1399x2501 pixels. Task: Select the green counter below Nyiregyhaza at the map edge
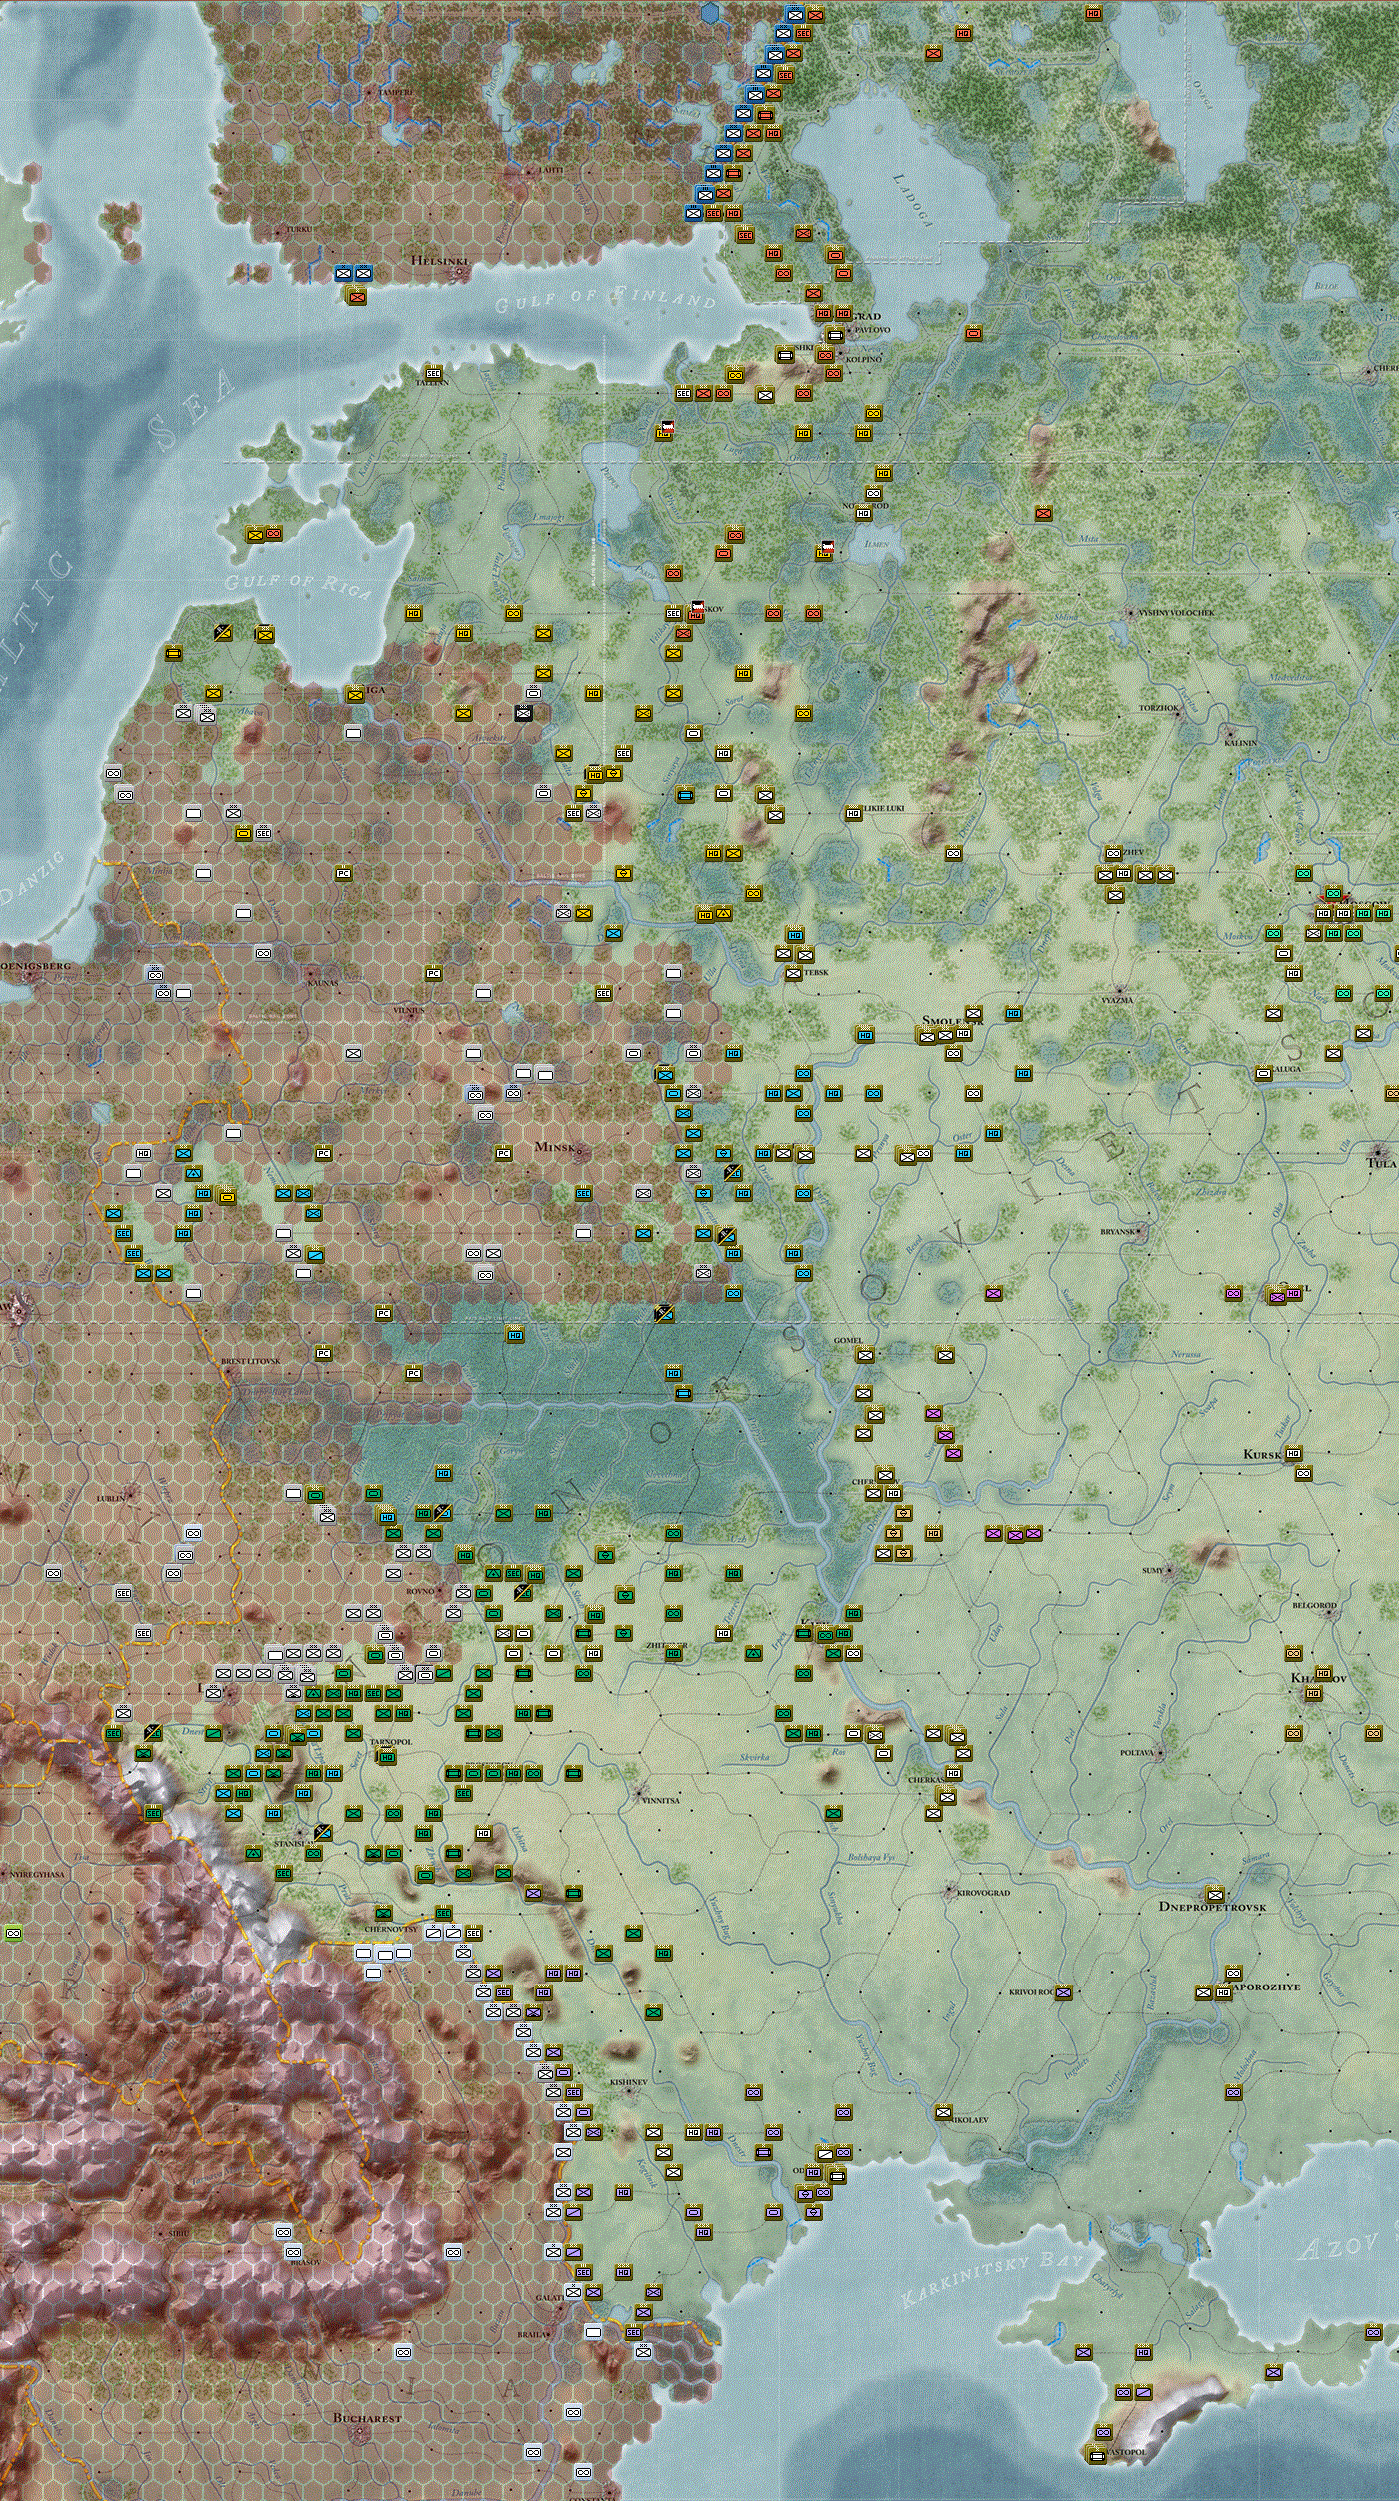(13, 1933)
